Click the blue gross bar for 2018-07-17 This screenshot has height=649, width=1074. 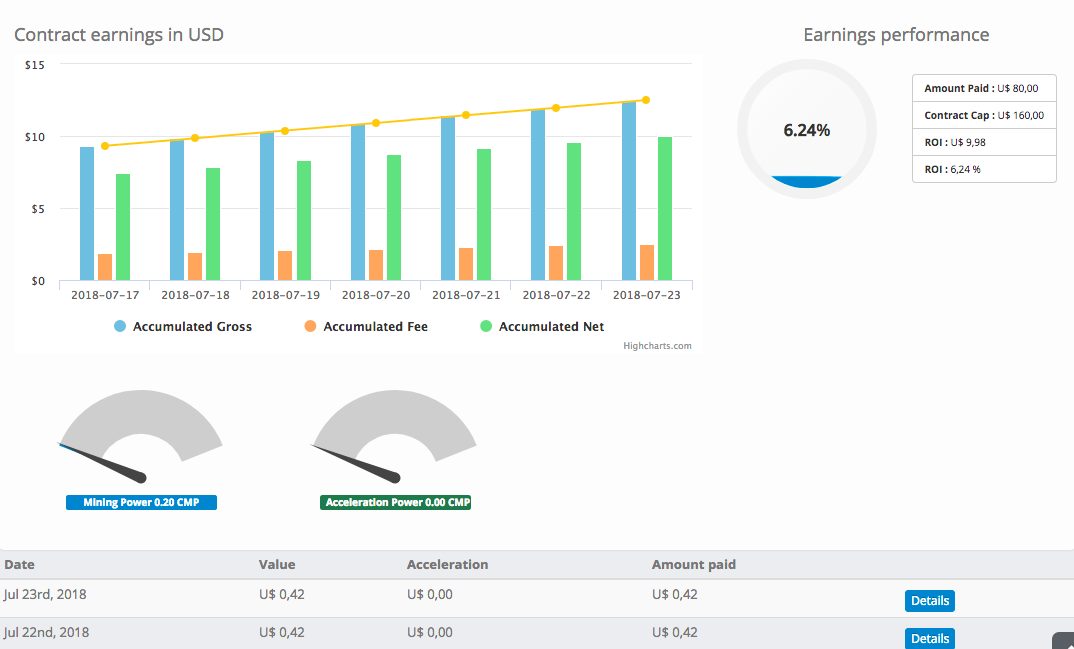(87, 213)
